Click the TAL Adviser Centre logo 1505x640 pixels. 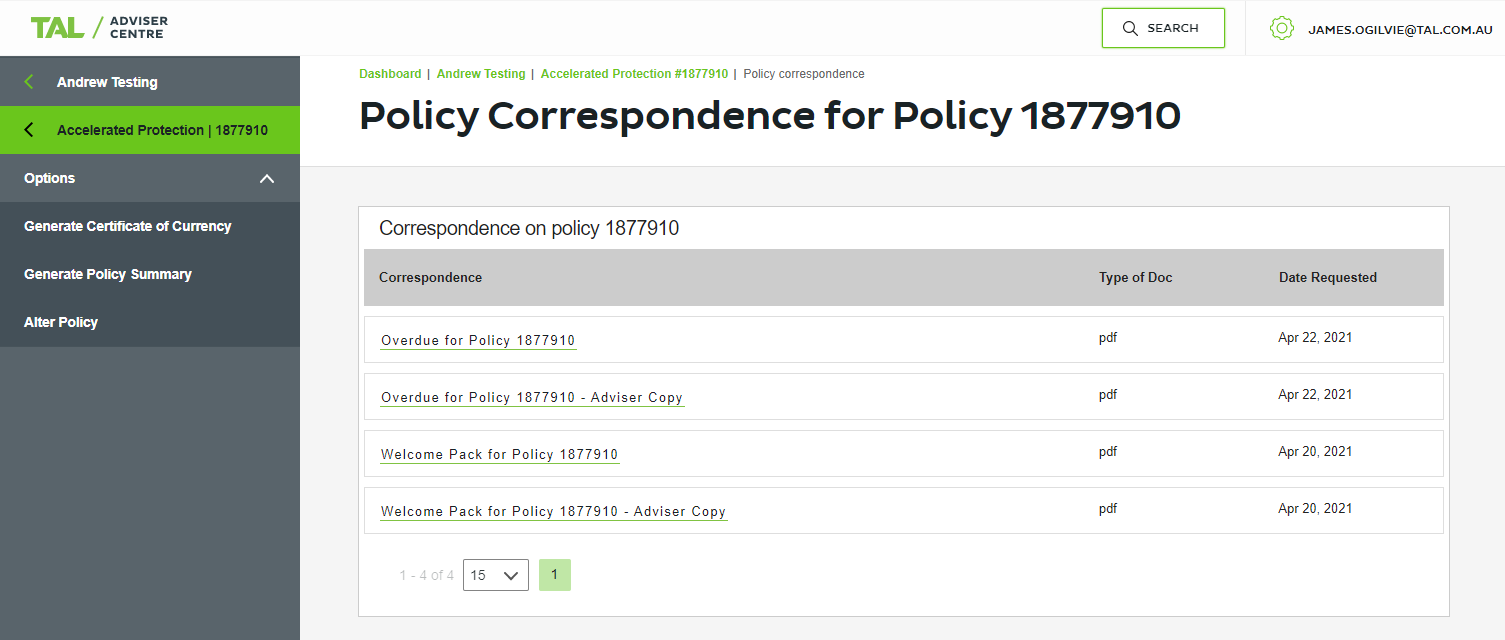(x=99, y=28)
